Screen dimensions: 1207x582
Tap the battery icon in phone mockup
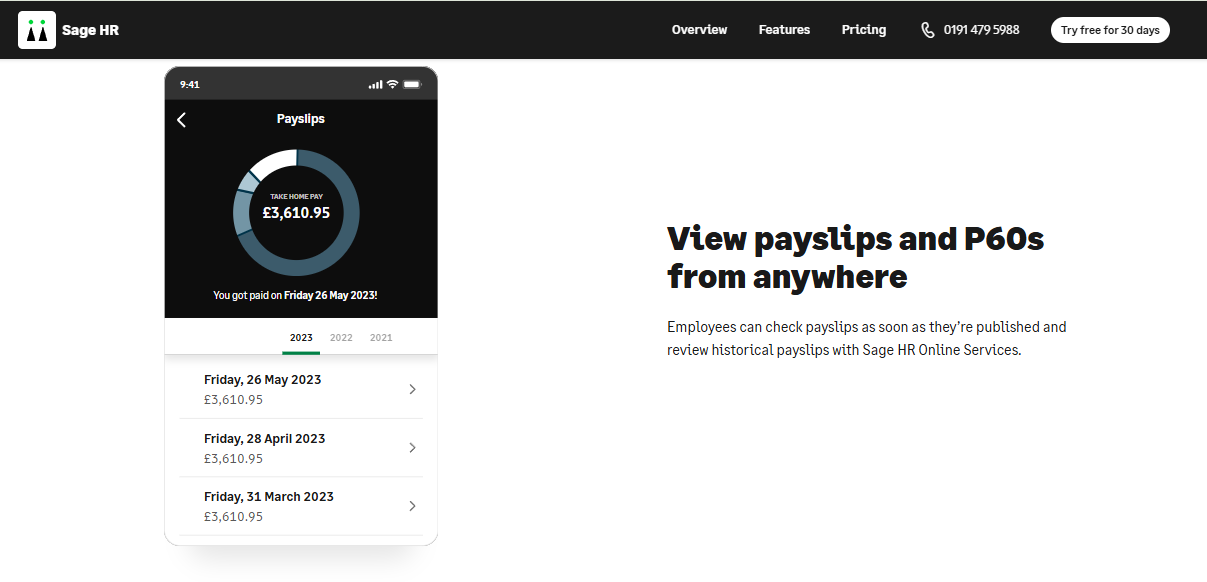[412, 85]
